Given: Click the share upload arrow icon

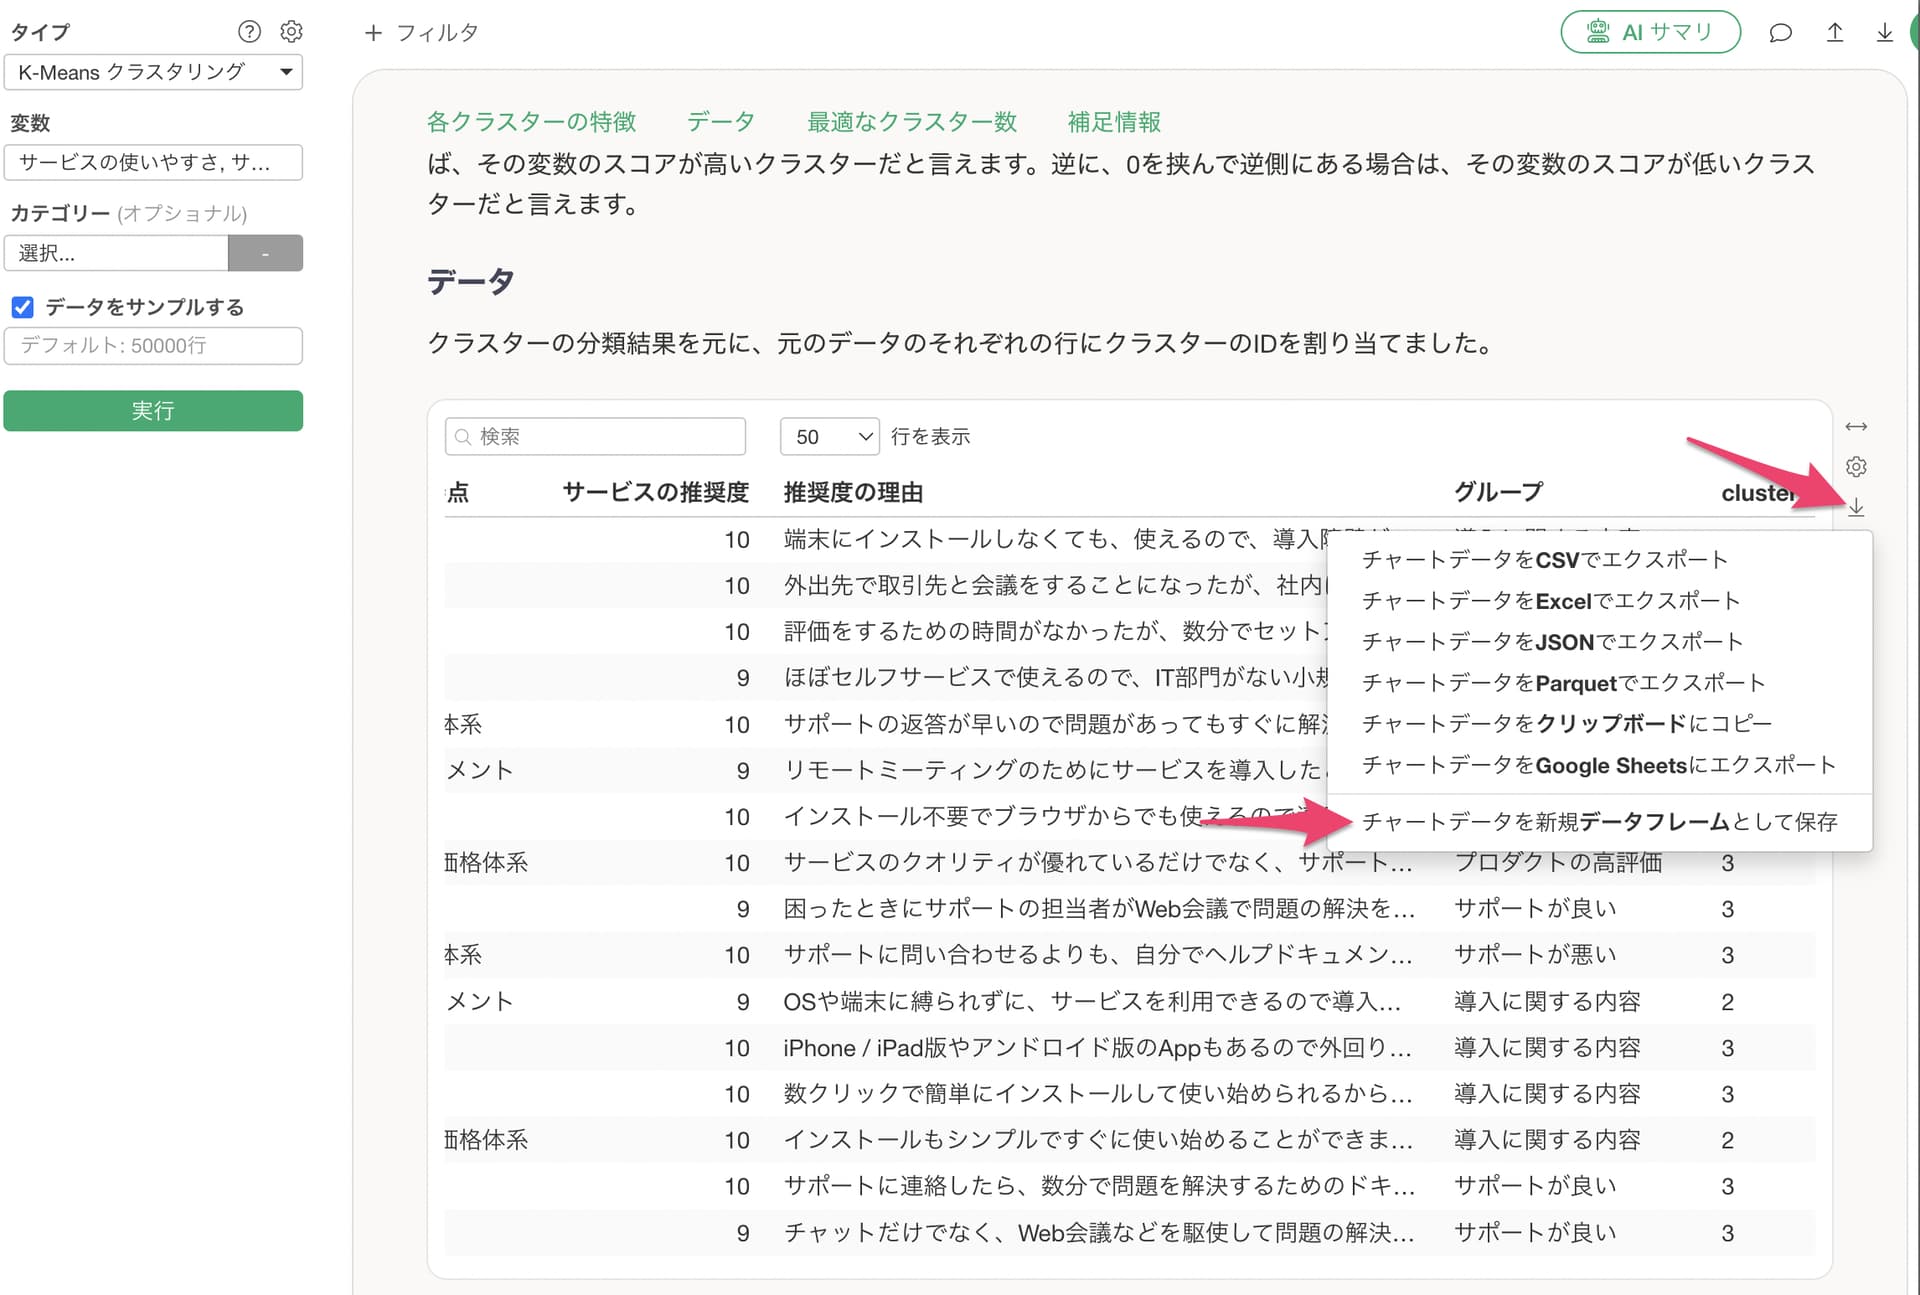Looking at the screenshot, I should (x=1834, y=33).
